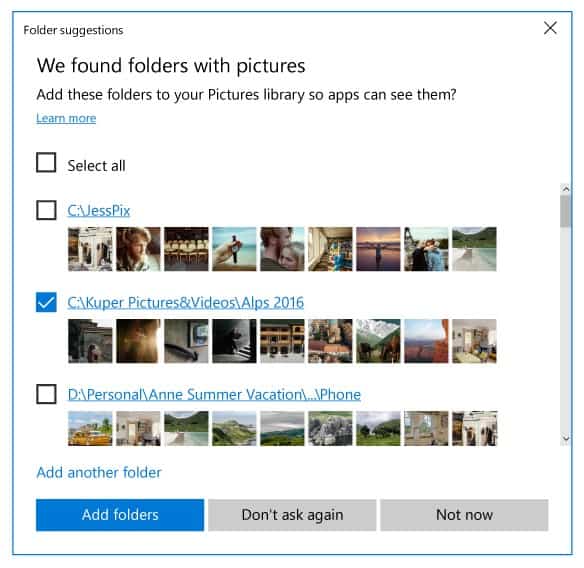Click Add another folder
584x568 pixels.
[99, 472]
